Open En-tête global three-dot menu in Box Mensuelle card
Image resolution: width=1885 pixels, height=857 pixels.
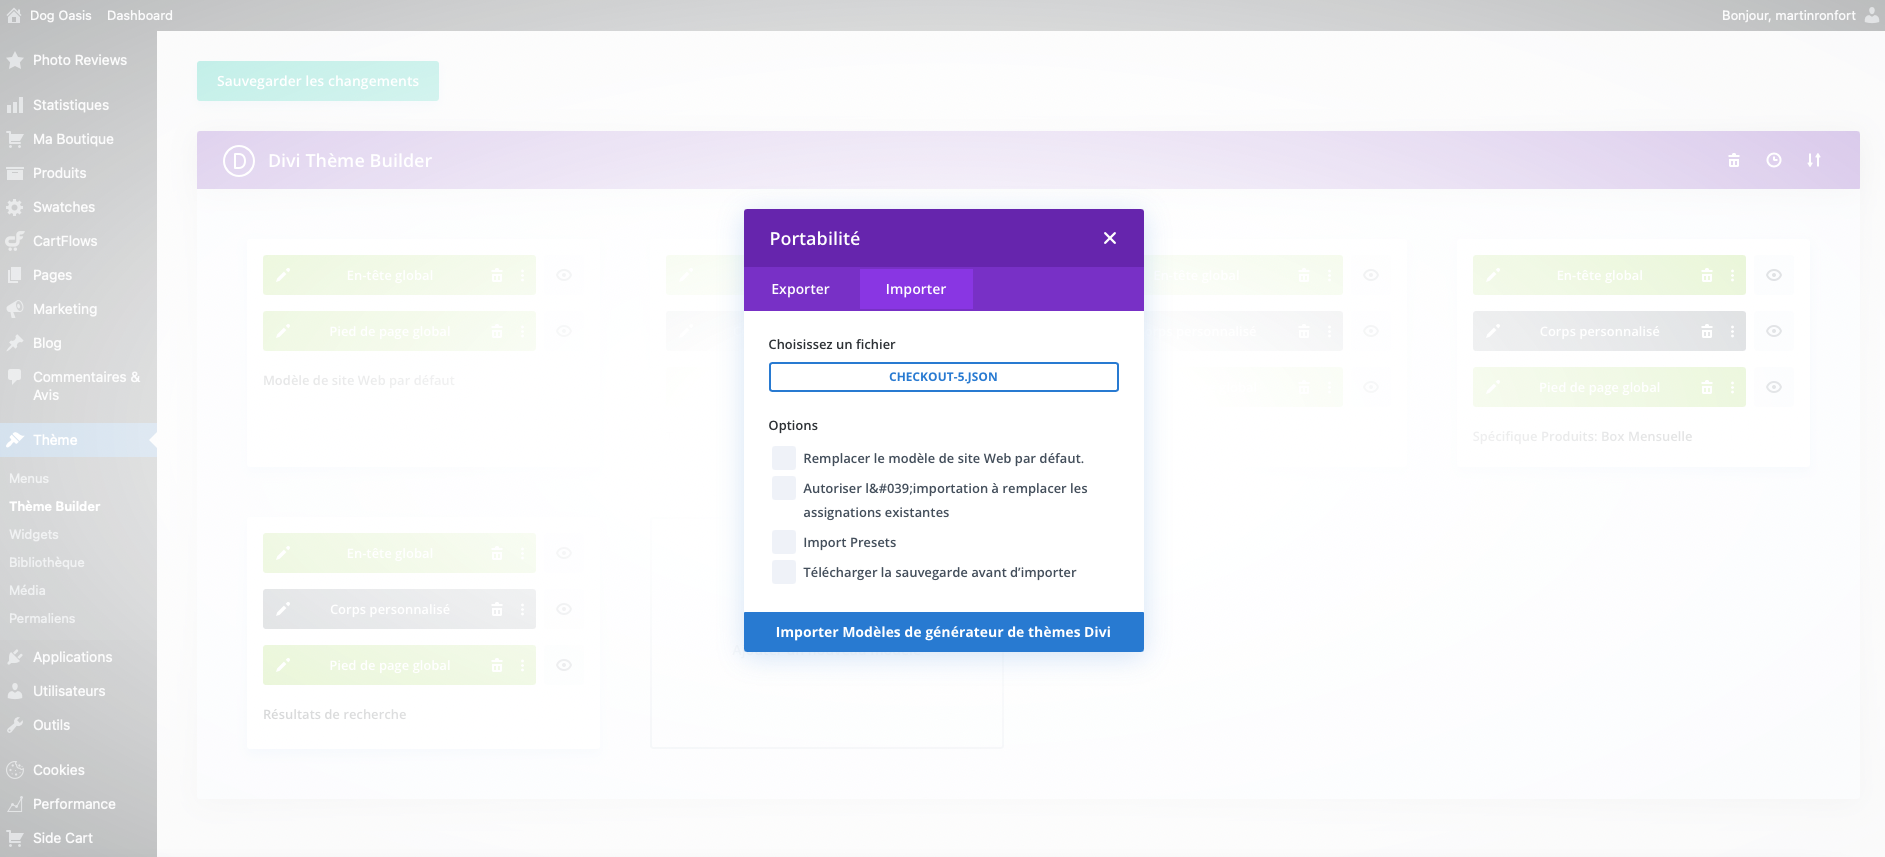[x=1733, y=275]
